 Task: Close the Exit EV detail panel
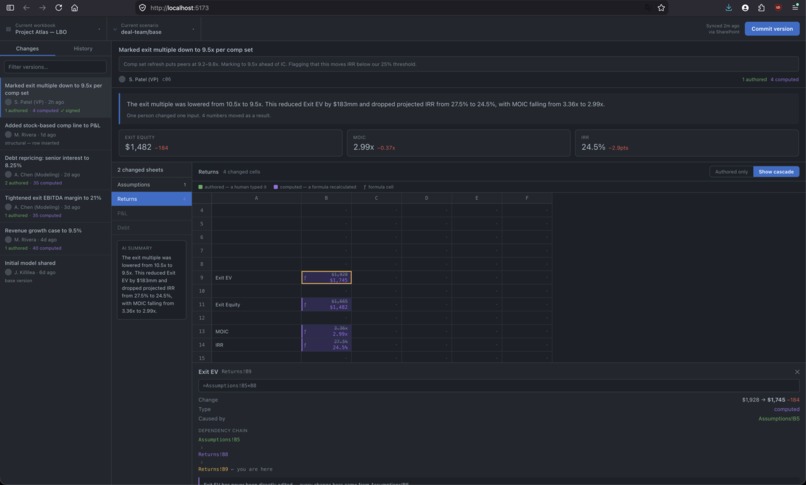pos(797,371)
